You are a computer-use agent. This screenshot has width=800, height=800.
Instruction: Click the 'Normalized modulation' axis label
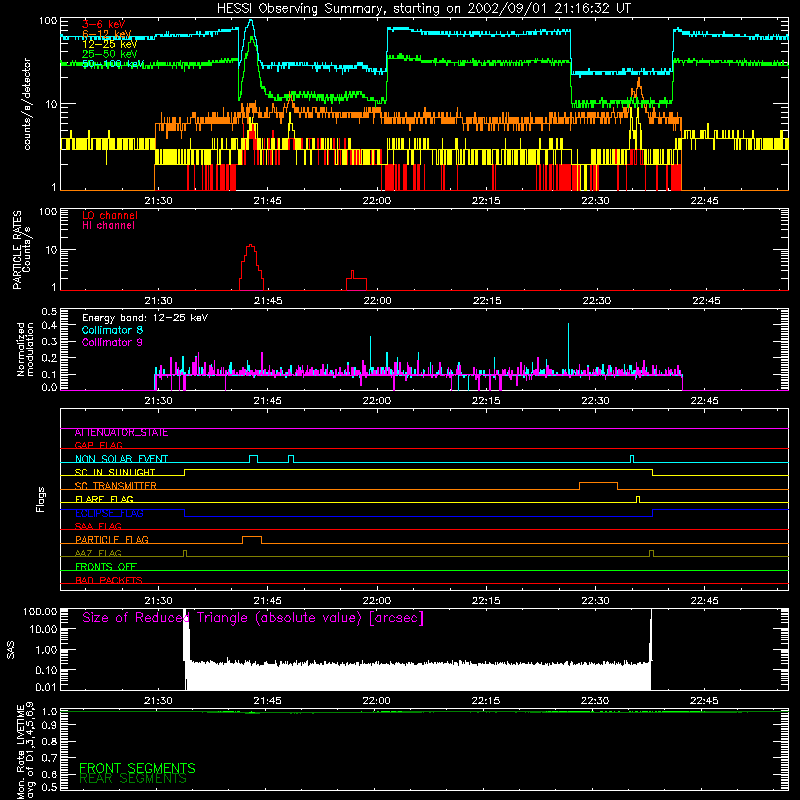point(25,349)
